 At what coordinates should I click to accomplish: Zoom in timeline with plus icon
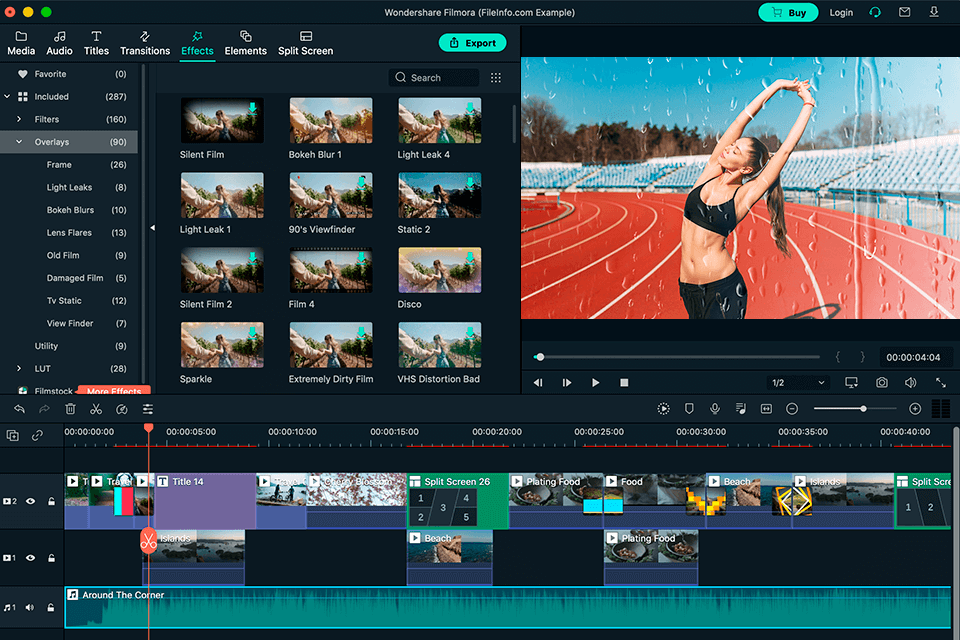915,408
